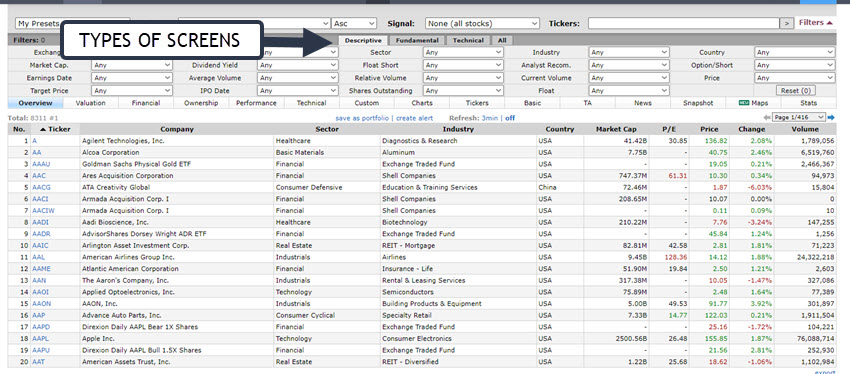Expand the Float Short filter dropdown

coord(463,65)
